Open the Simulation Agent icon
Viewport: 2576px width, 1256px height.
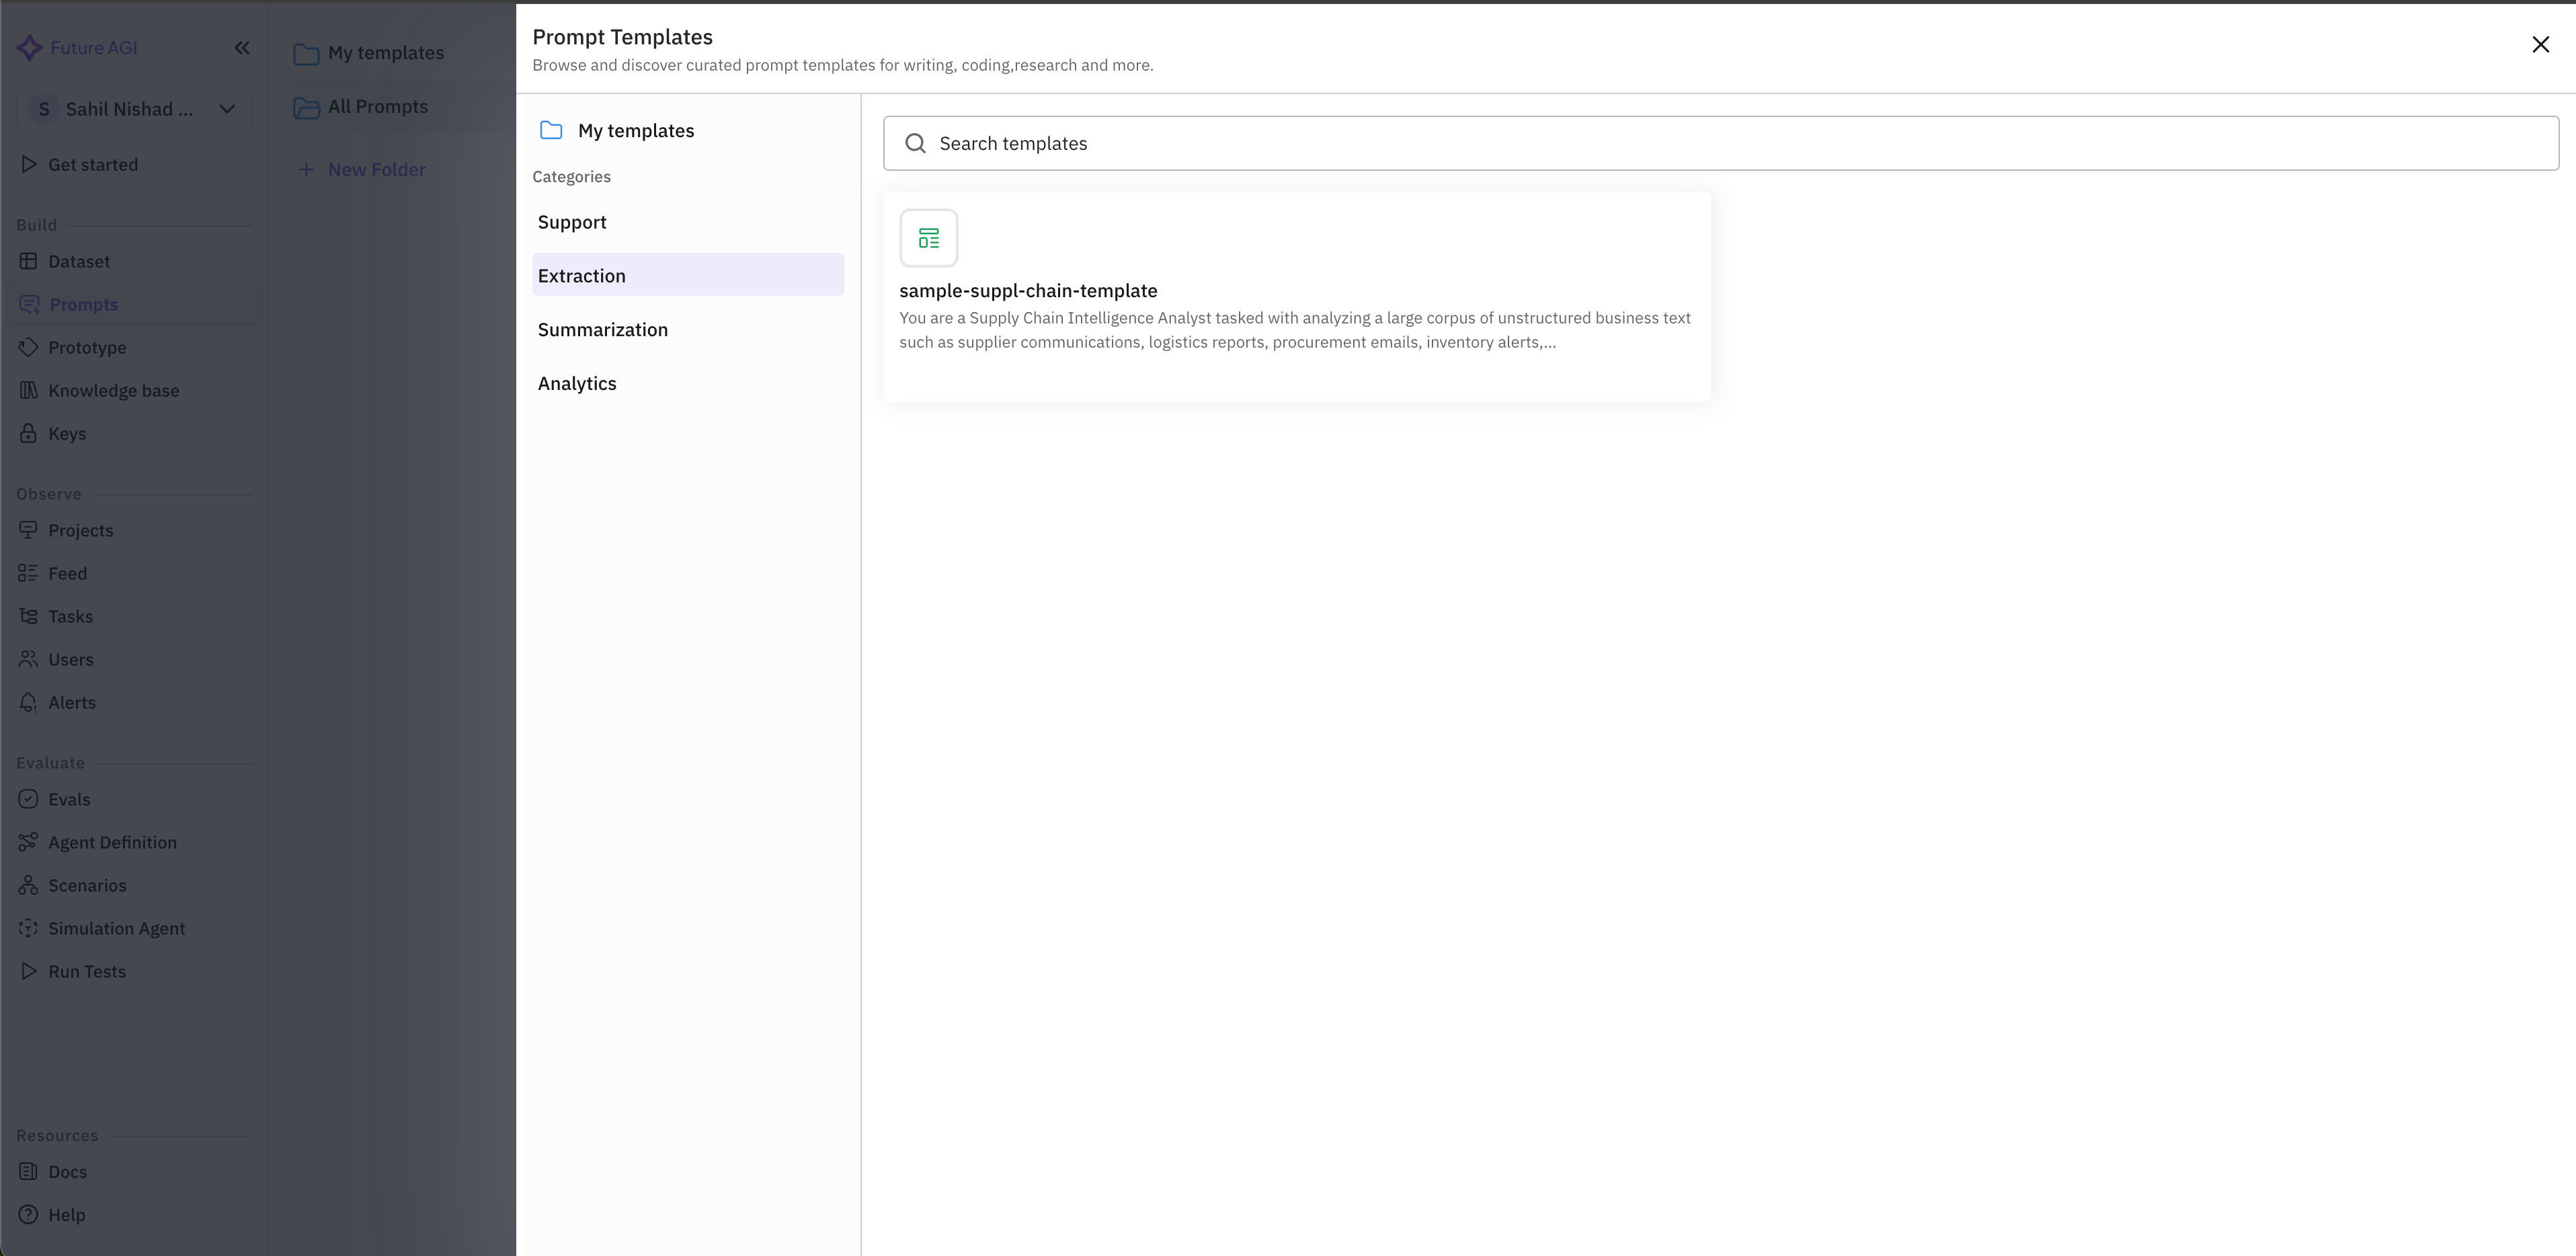(x=28, y=928)
